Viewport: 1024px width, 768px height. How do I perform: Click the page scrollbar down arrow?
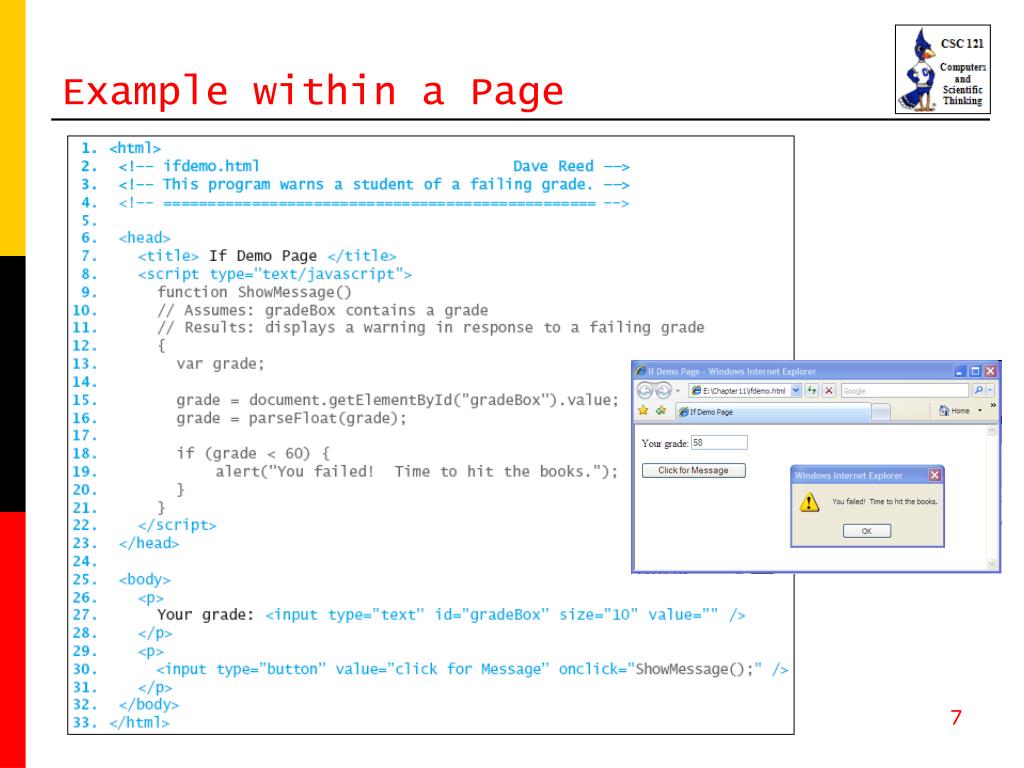coord(992,564)
